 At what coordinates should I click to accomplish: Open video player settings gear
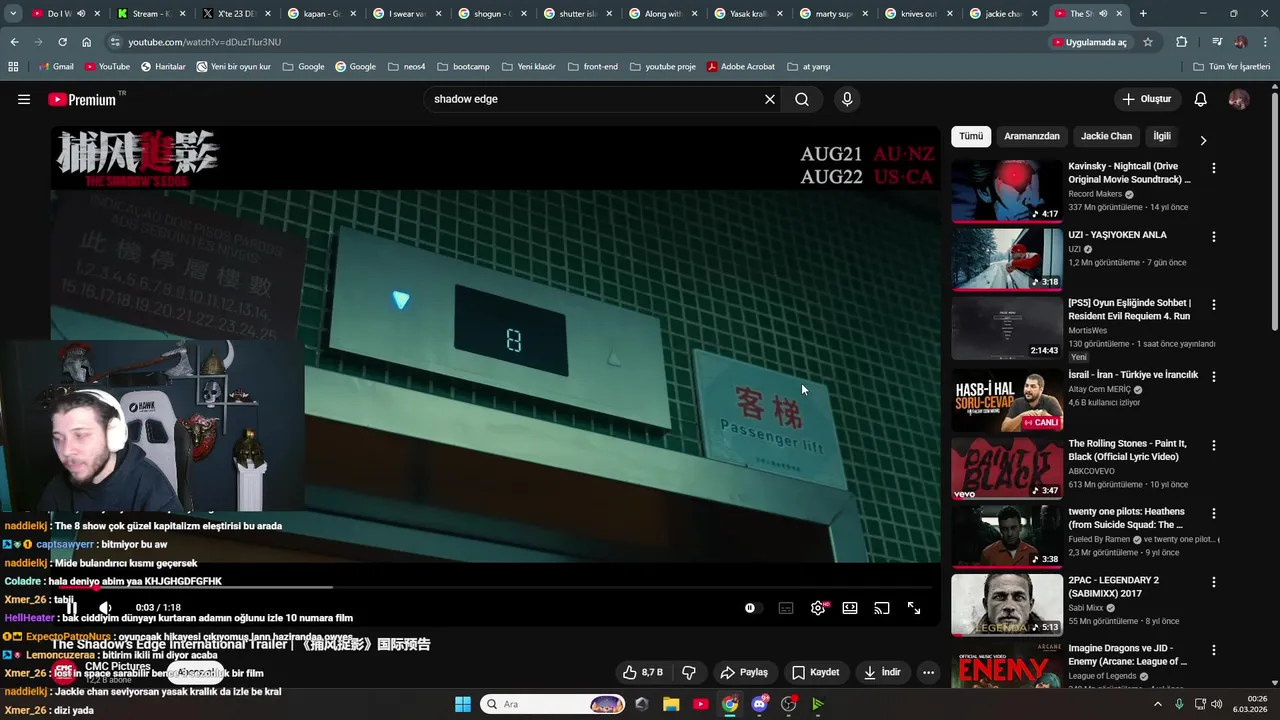pyautogui.click(x=818, y=608)
